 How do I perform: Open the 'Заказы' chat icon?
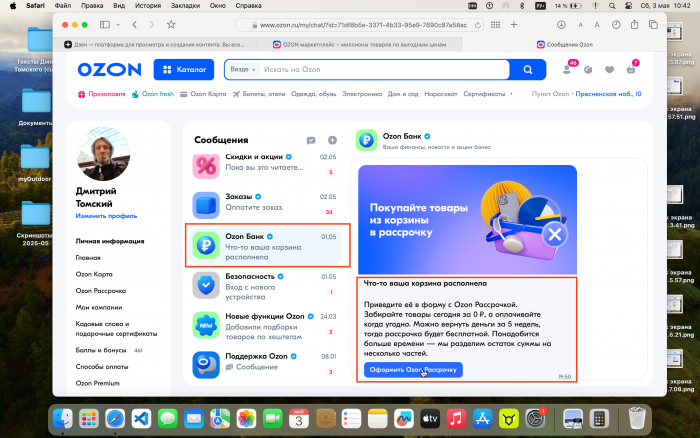pyautogui.click(x=206, y=205)
